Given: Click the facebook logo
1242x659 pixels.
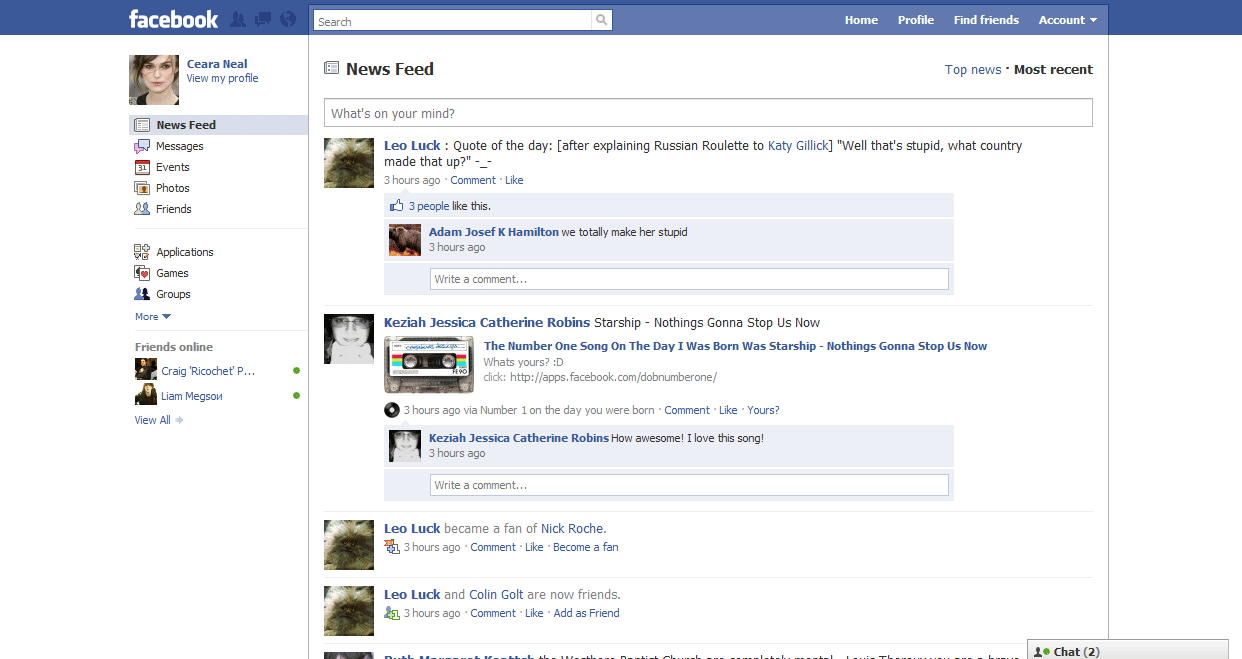Looking at the screenshot, I should [173, 19].
